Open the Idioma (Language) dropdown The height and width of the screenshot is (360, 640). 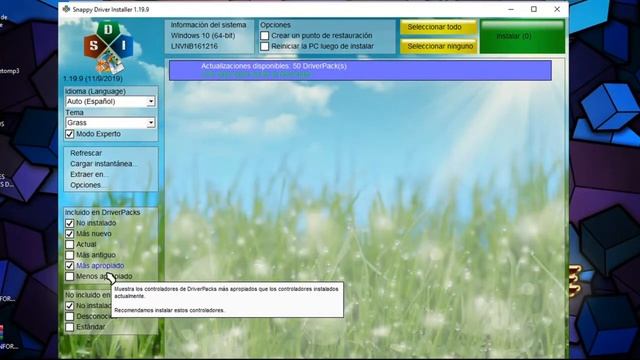click(x=110, y=101)
